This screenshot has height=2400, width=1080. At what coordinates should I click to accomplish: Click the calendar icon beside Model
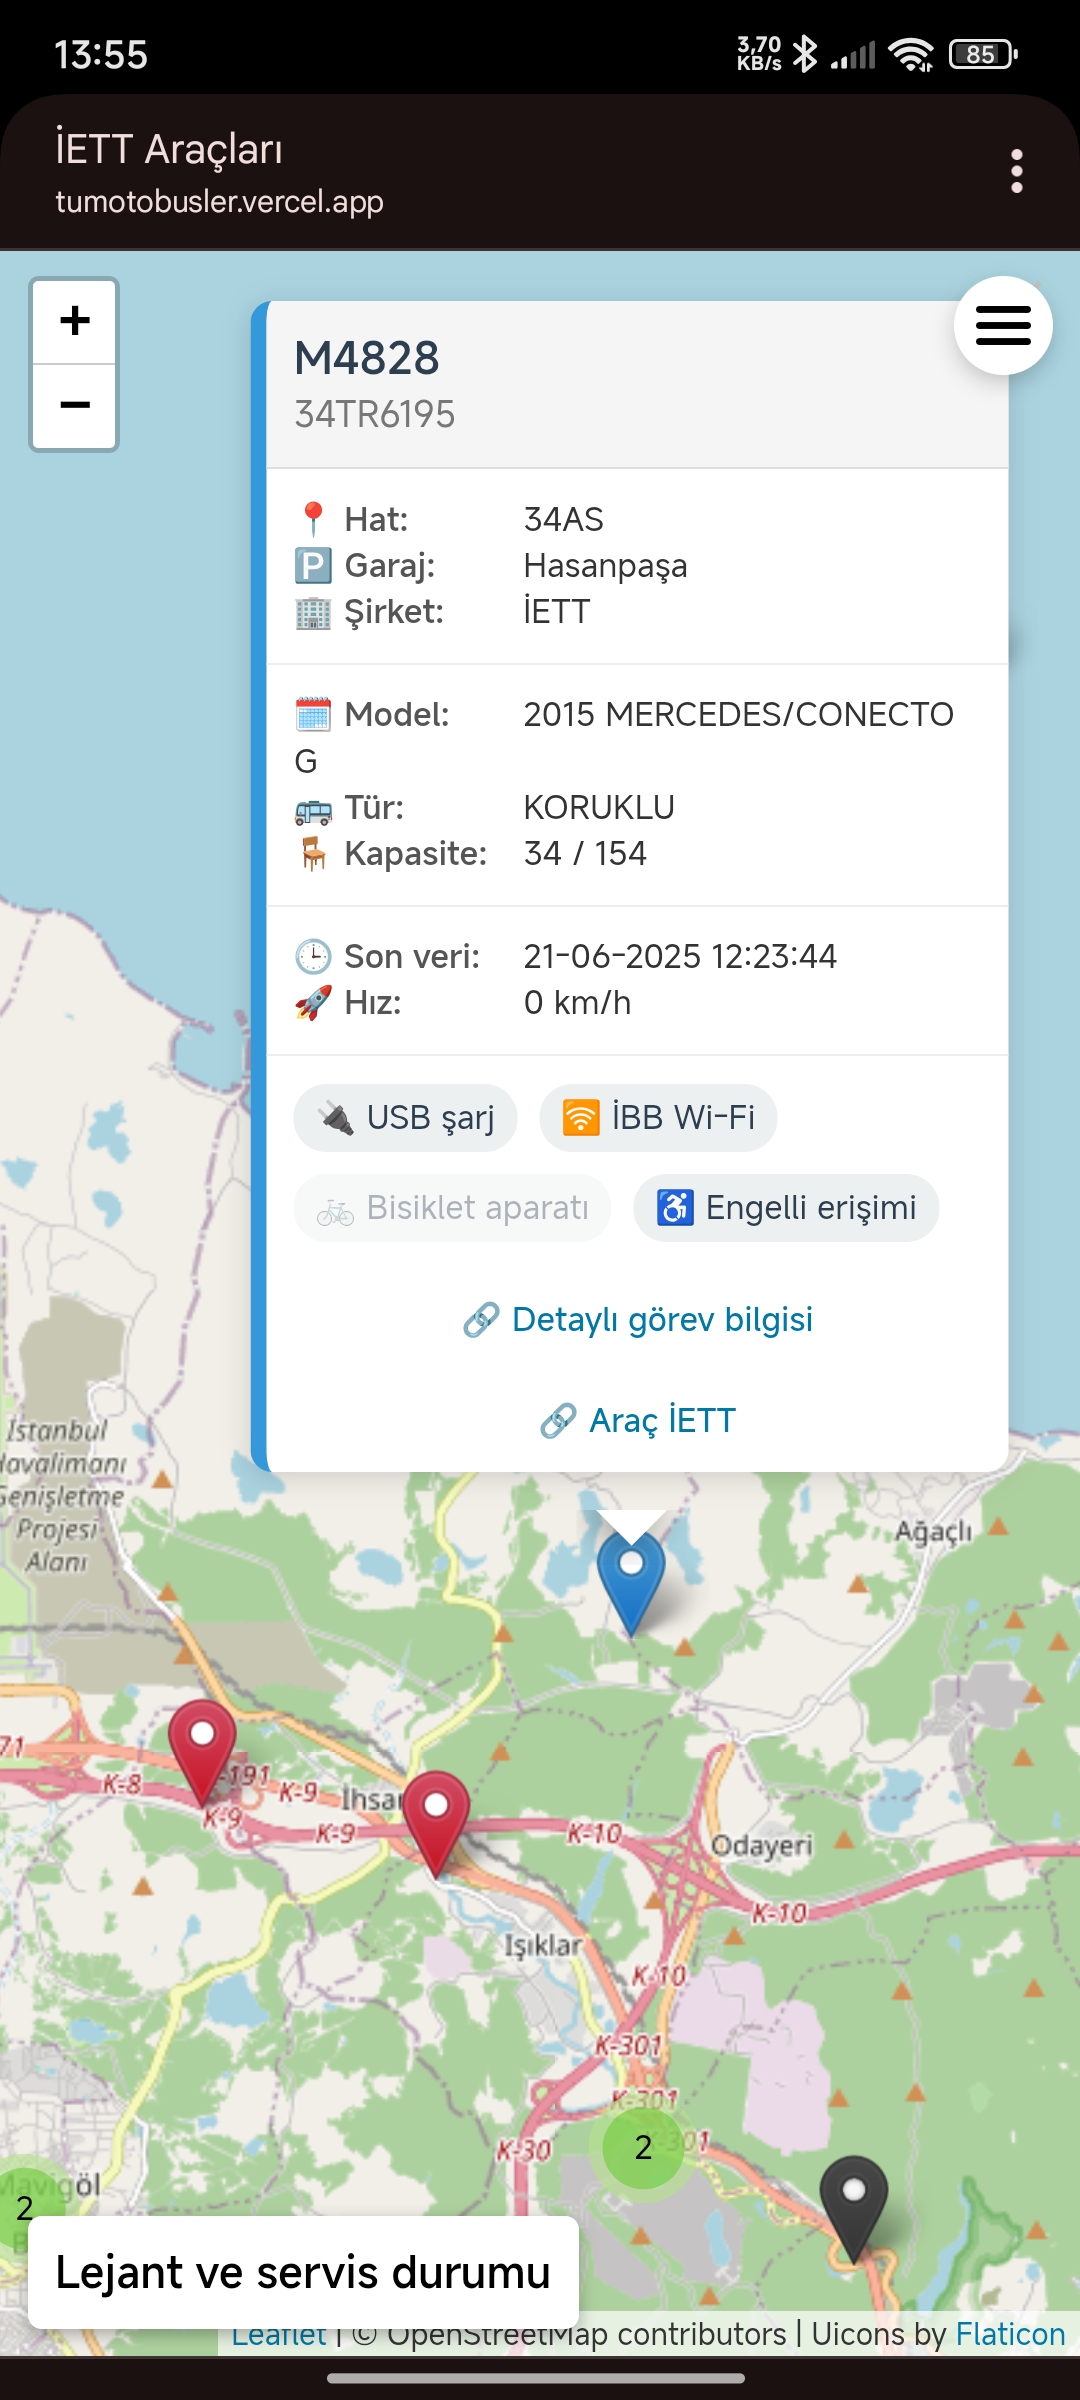(313, 714)
